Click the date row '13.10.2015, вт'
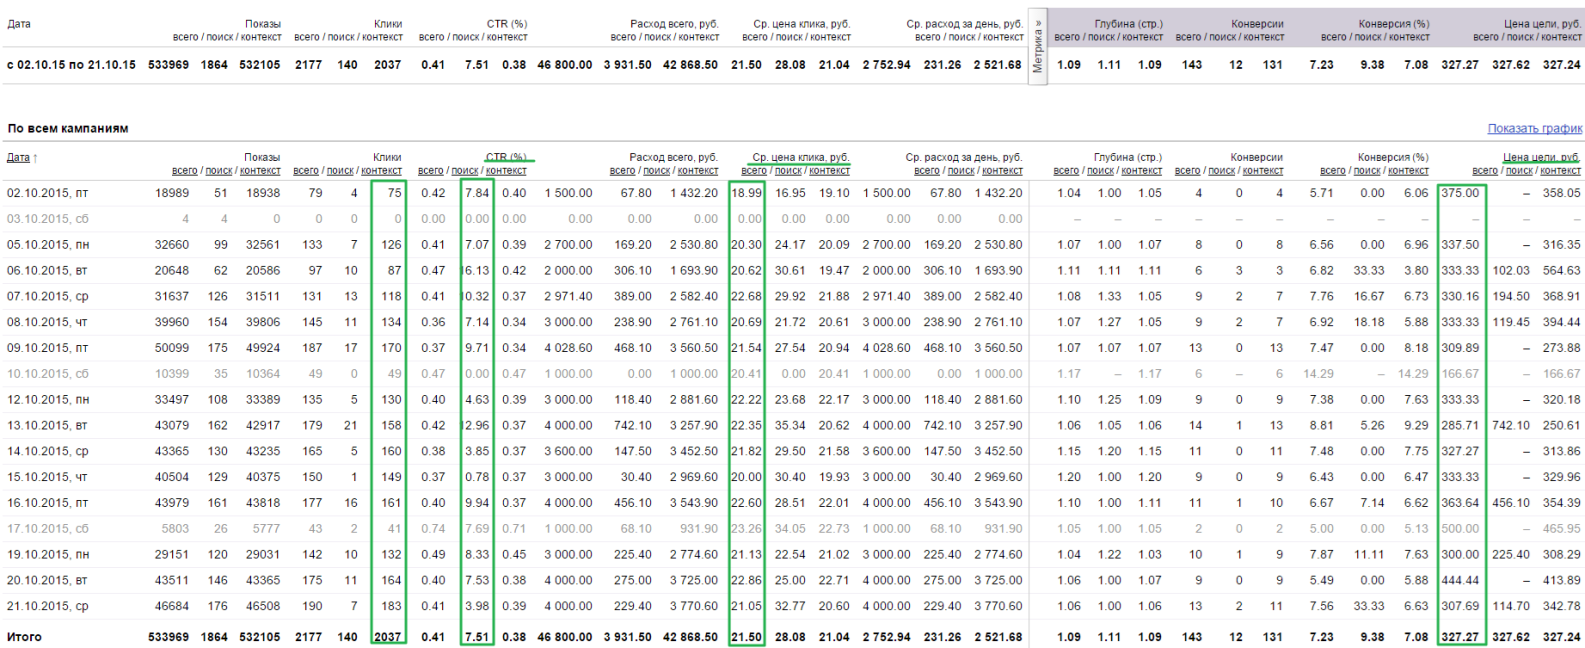The width and height of the screenshot is (1585, 648). 48,425
